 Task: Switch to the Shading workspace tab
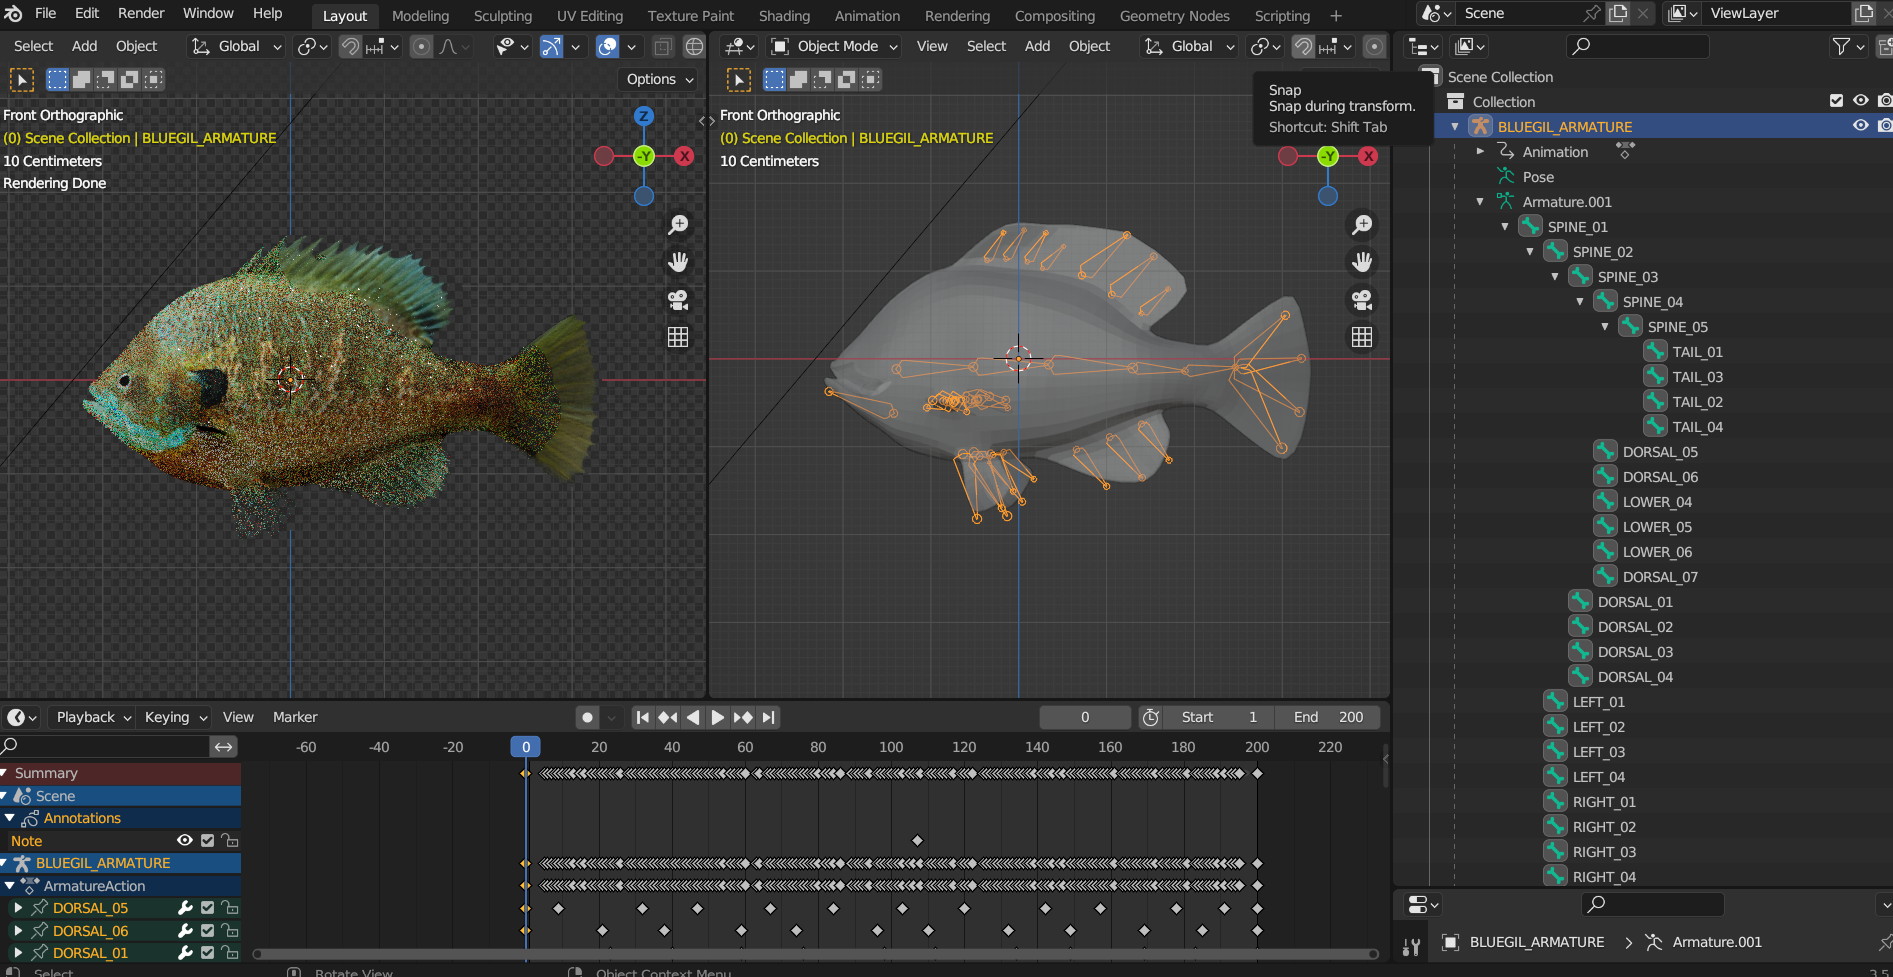click(x=784, y=16)
